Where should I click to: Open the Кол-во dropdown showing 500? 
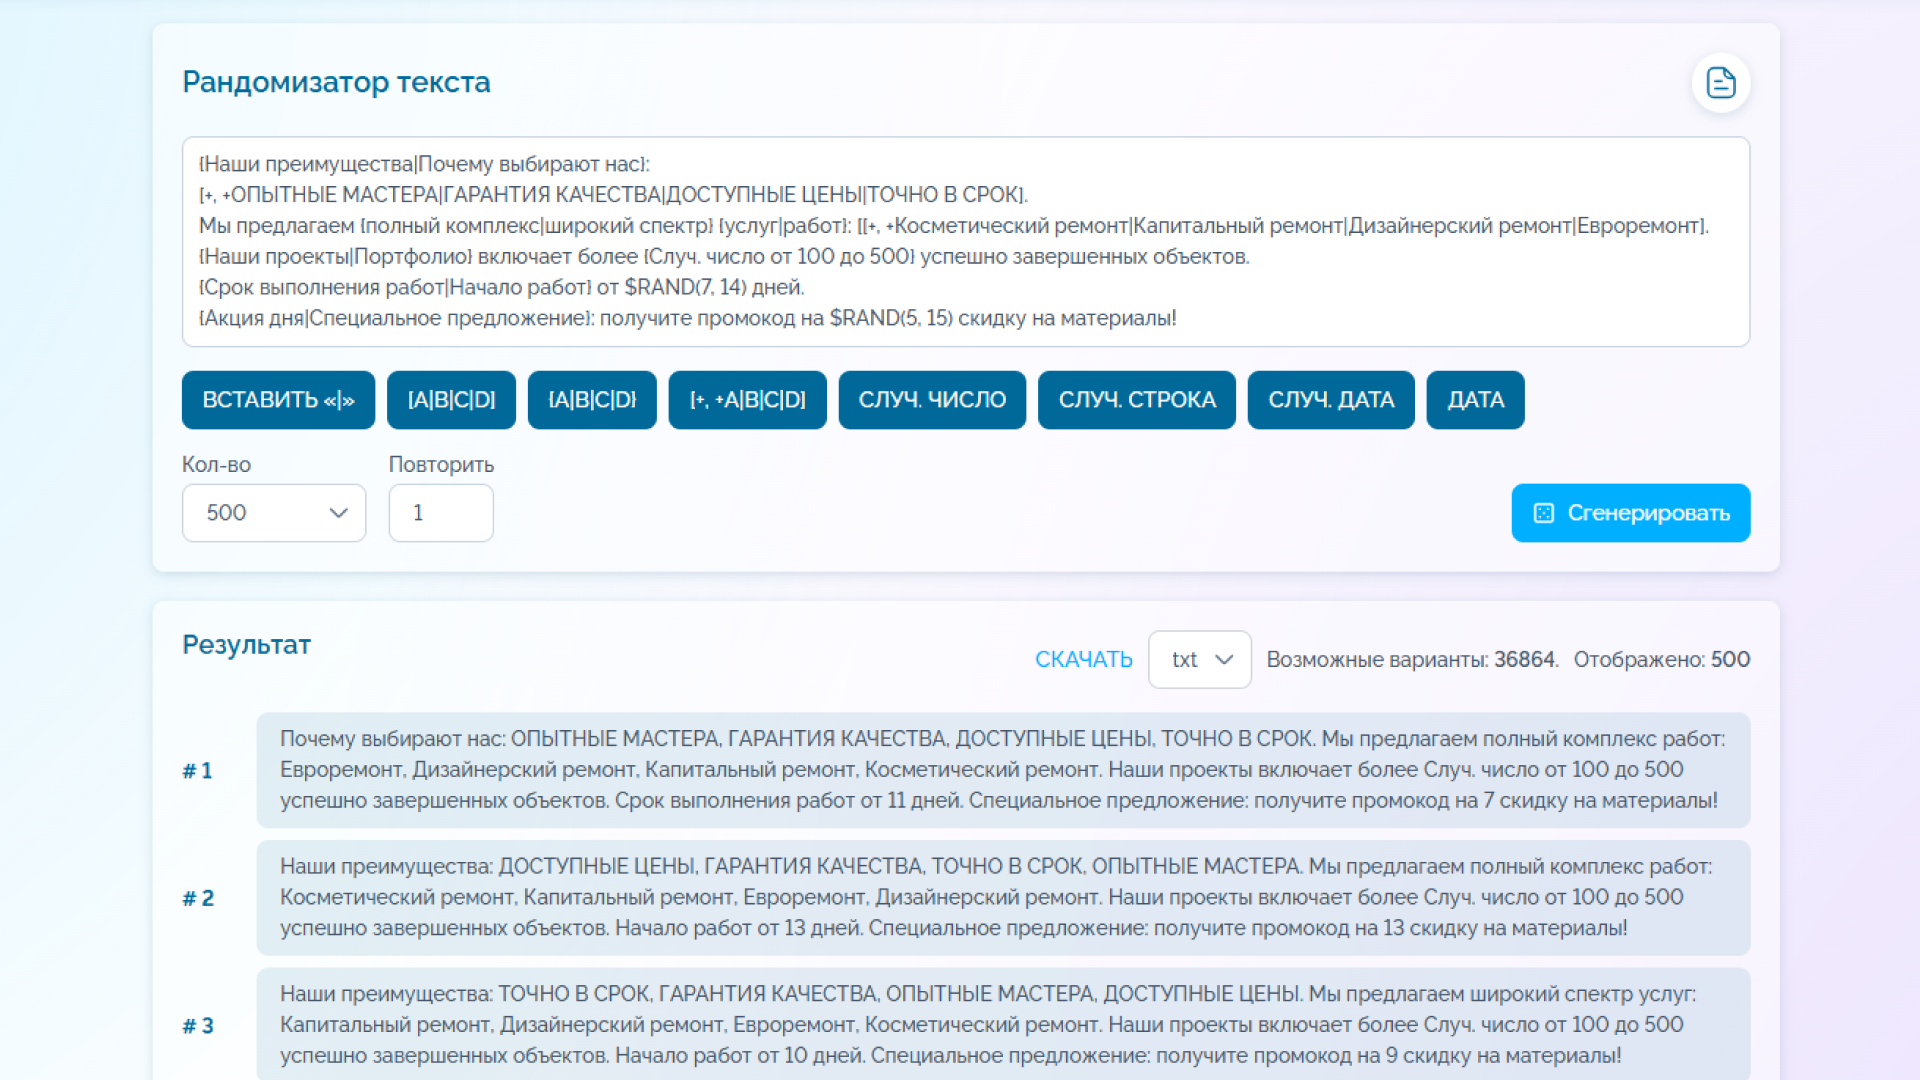274,513
